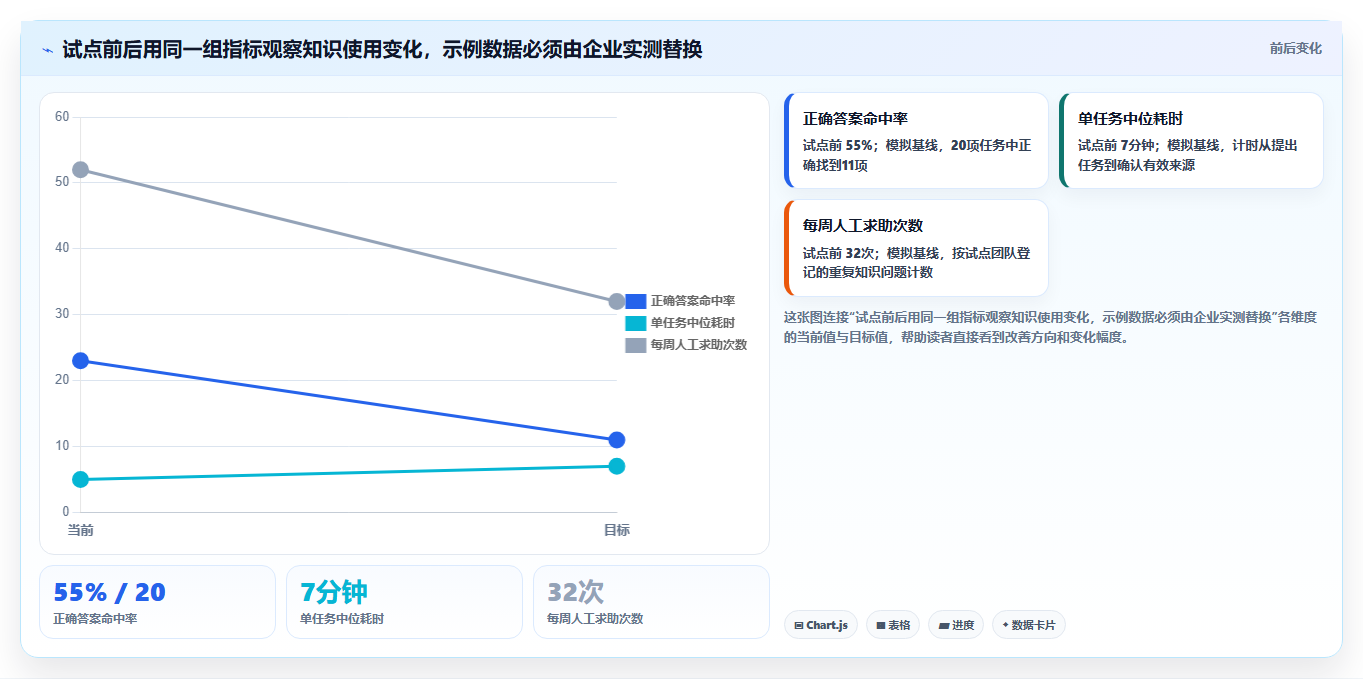Select the gray data point at 目标

[x=617, y=301]
